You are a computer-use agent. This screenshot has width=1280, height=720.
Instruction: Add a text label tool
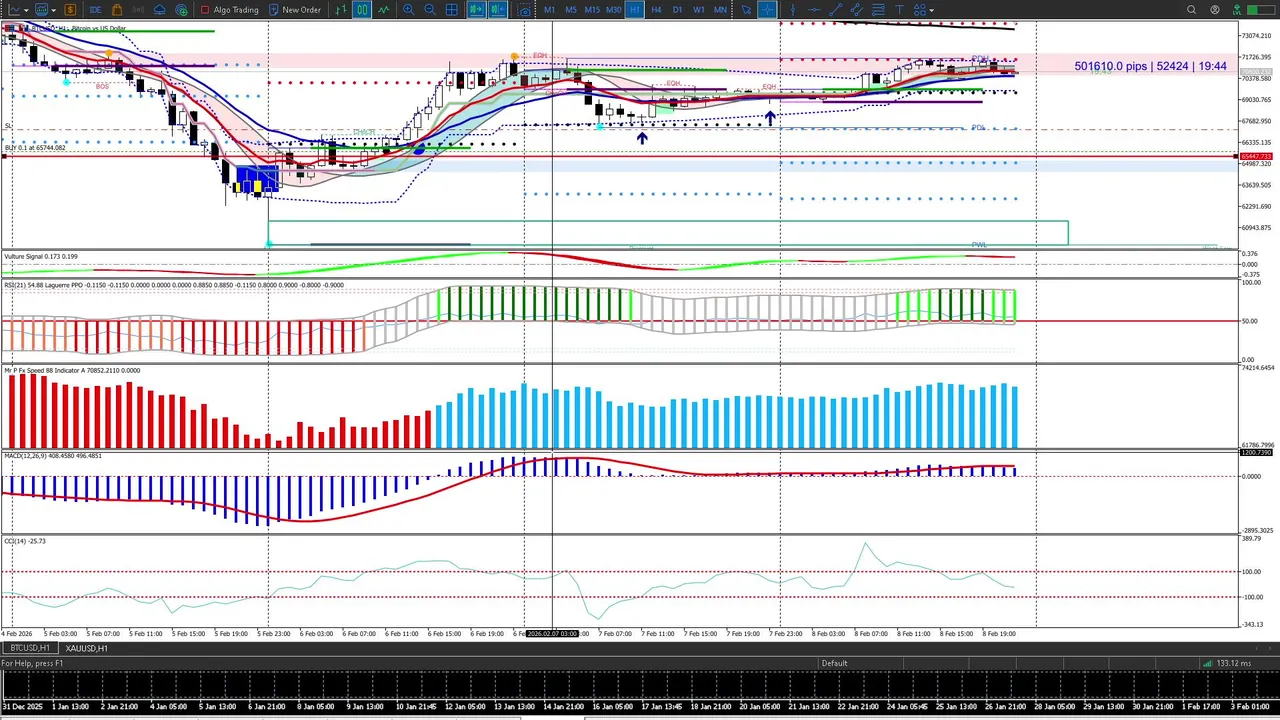tap(899, 10)
